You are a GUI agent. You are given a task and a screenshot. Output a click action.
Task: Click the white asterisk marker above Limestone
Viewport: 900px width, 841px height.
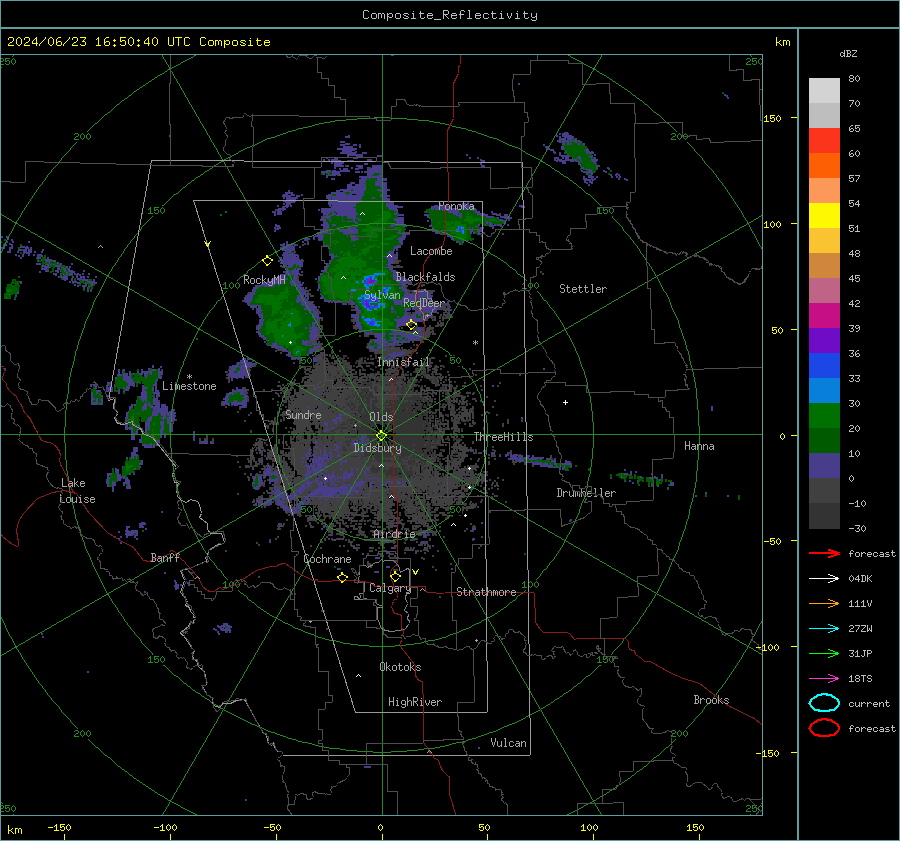[x=189, y=377]
